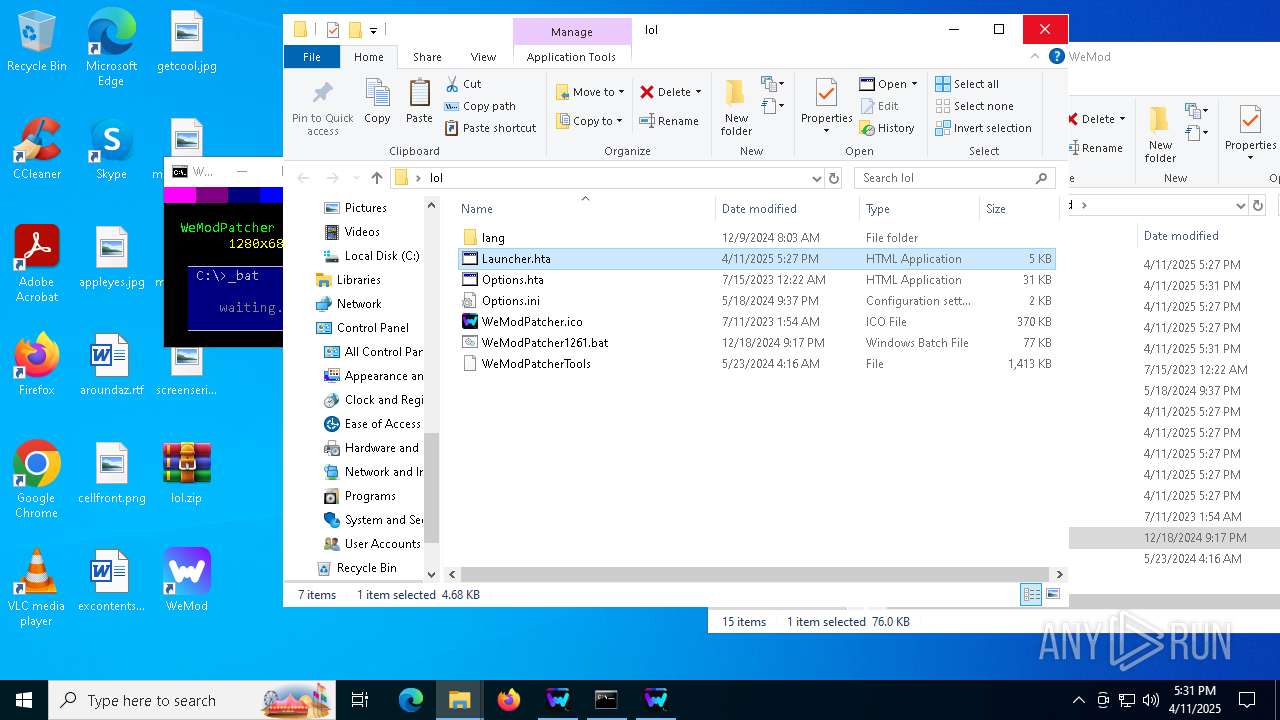The image size is (1280, 720).
Task: Sort by Size column header
Action: pyautogui.click(x=1018, y=209)
